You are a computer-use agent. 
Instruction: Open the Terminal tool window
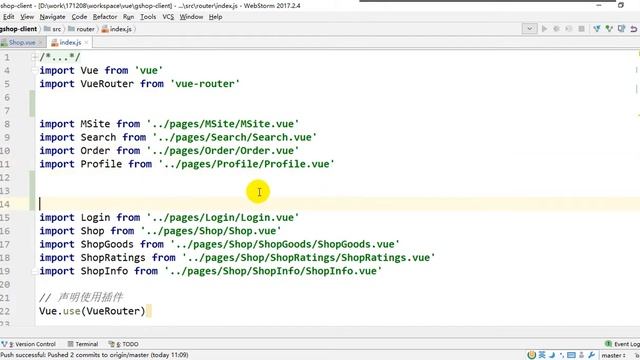click(x=83, y=344)
